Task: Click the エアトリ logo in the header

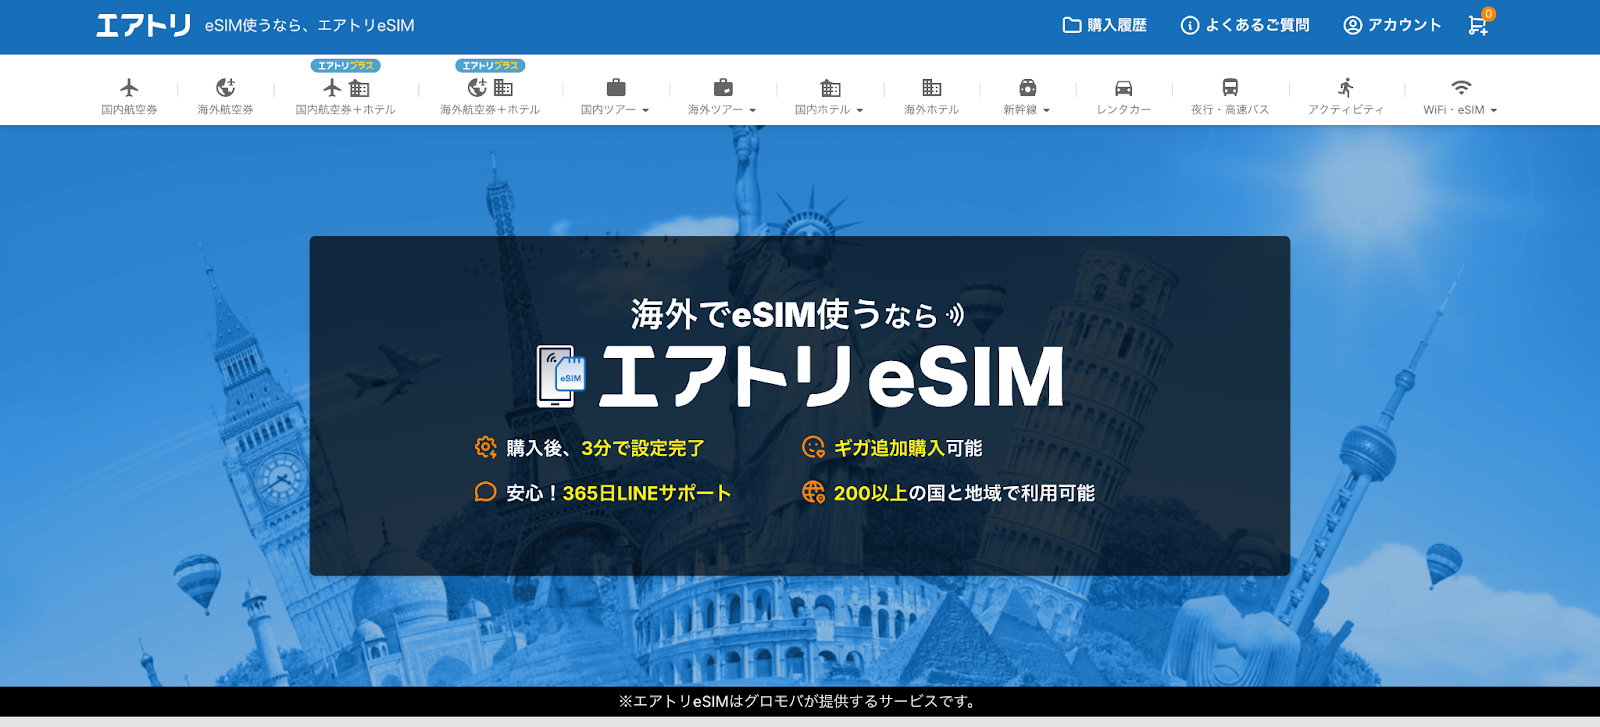Action: tap(143, 25)
